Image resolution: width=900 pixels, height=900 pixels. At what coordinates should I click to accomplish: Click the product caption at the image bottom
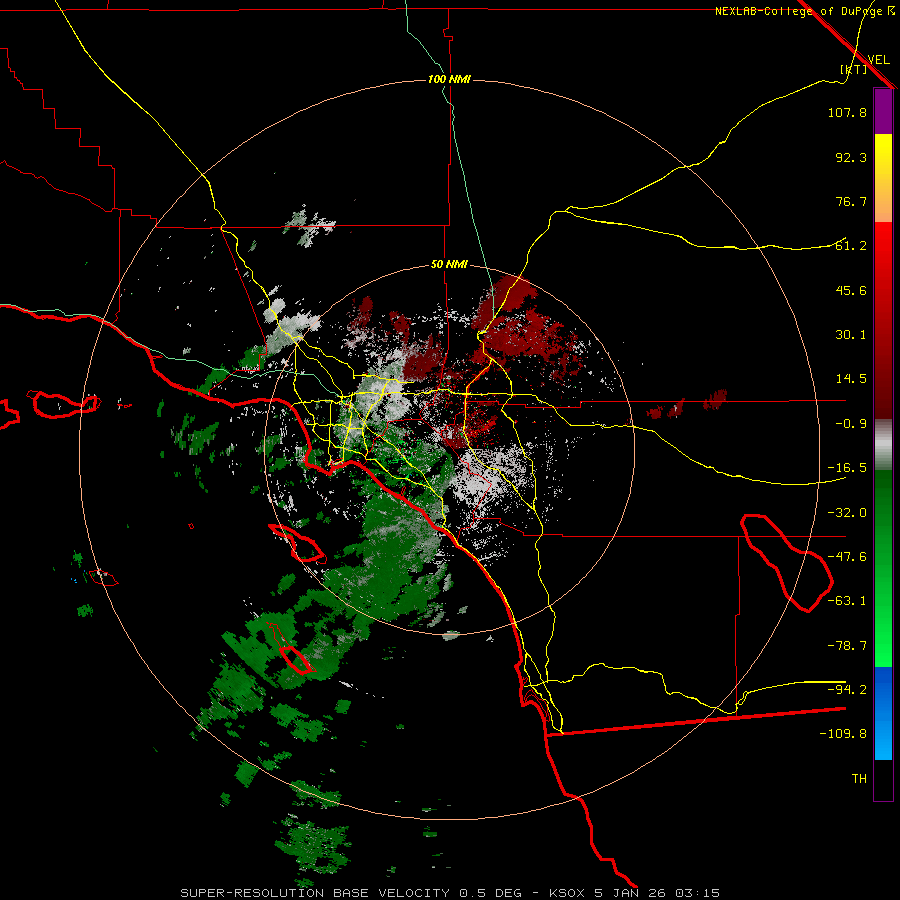click(x=450, y=893)
